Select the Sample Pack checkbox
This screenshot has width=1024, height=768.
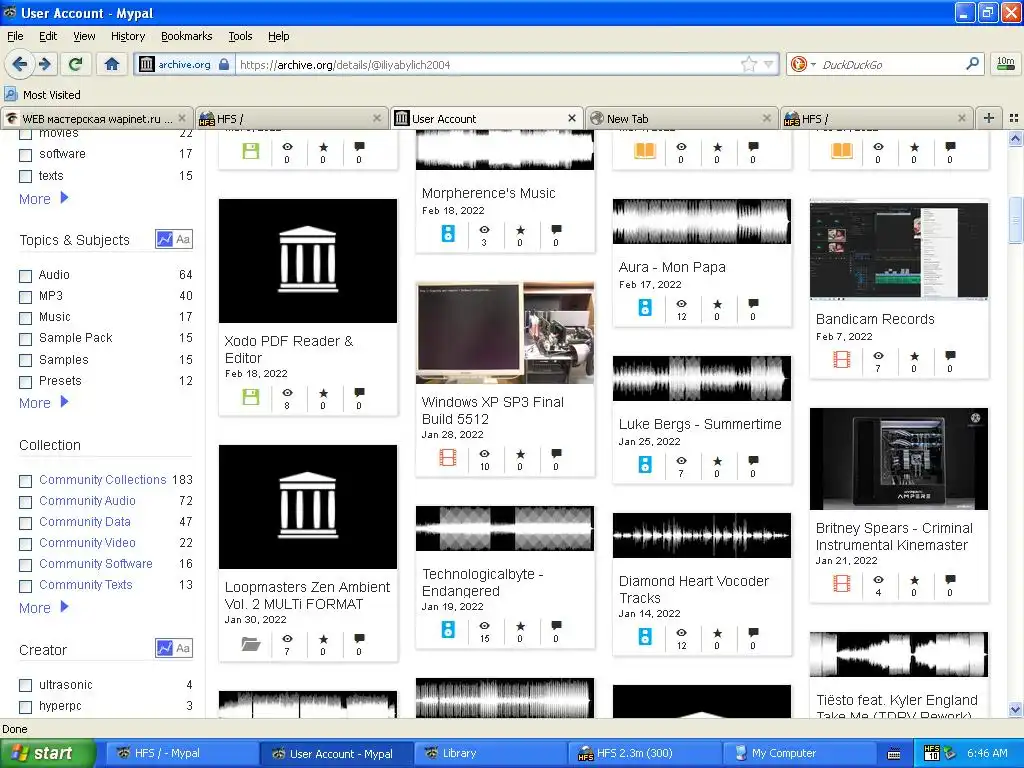pos(25,339)
